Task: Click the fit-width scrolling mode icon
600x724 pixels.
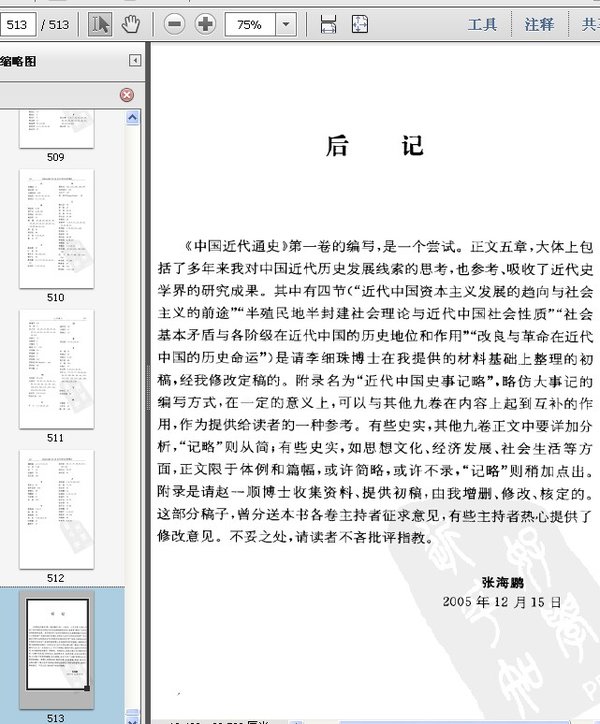Action: click(x=328, y=24)
